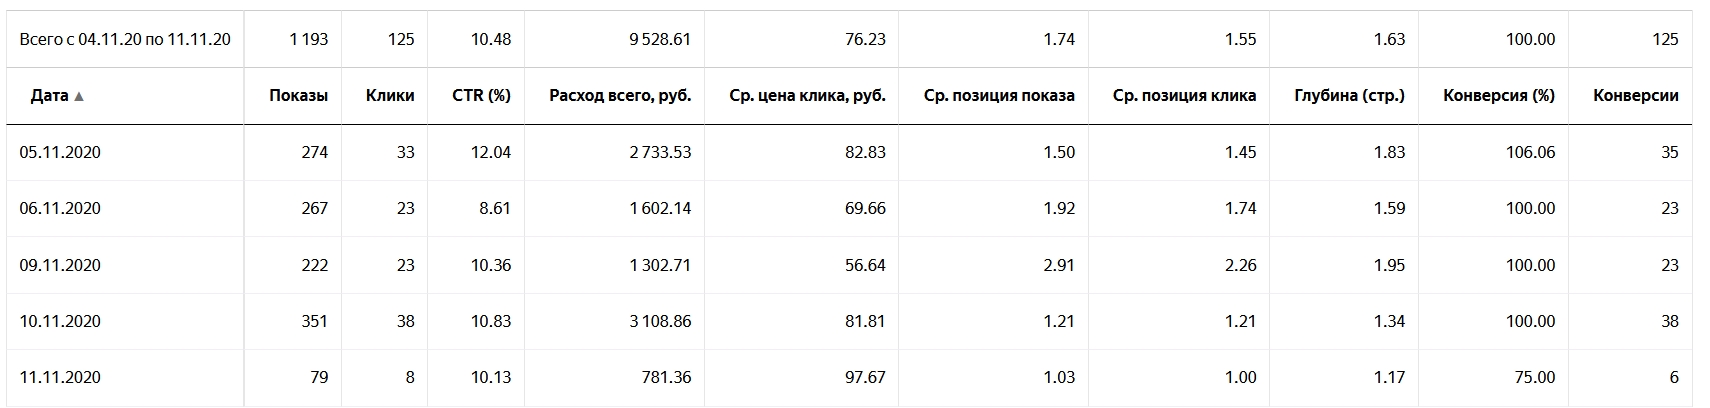Sort by the Клики column header
The height and width of the screenshot is (408, 1710).
(390, 96)
